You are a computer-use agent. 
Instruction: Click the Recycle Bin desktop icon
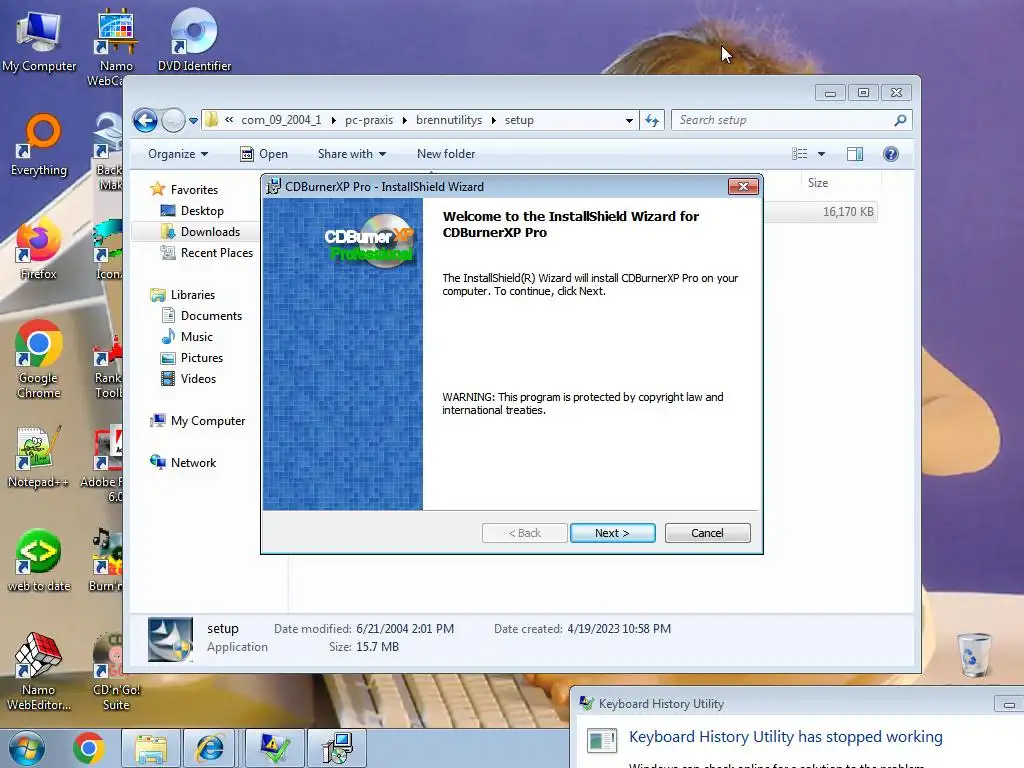(974, 655)
